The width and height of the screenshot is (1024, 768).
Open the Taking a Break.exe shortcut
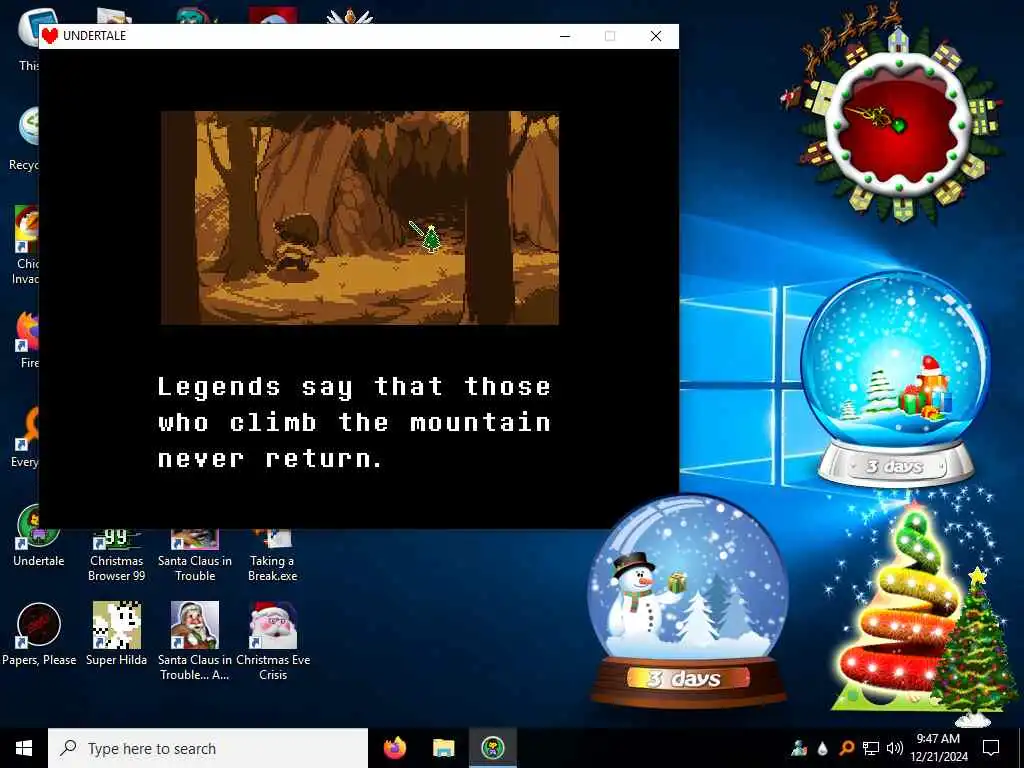(272, 554)
